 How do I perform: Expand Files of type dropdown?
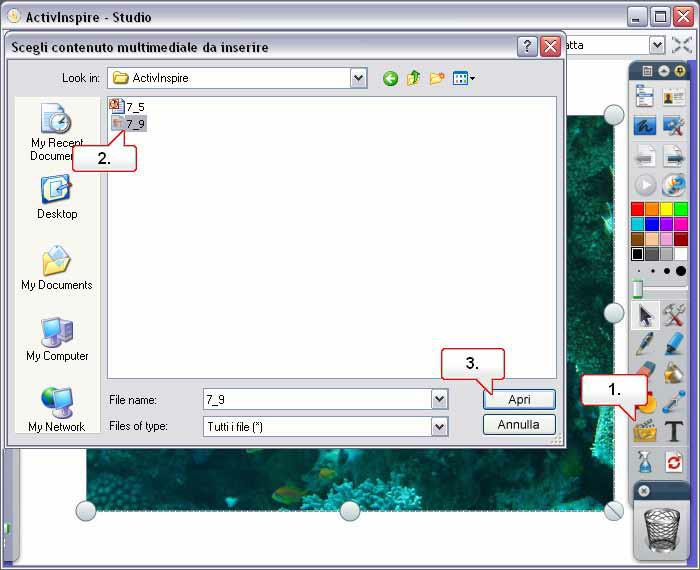point(439,427)
